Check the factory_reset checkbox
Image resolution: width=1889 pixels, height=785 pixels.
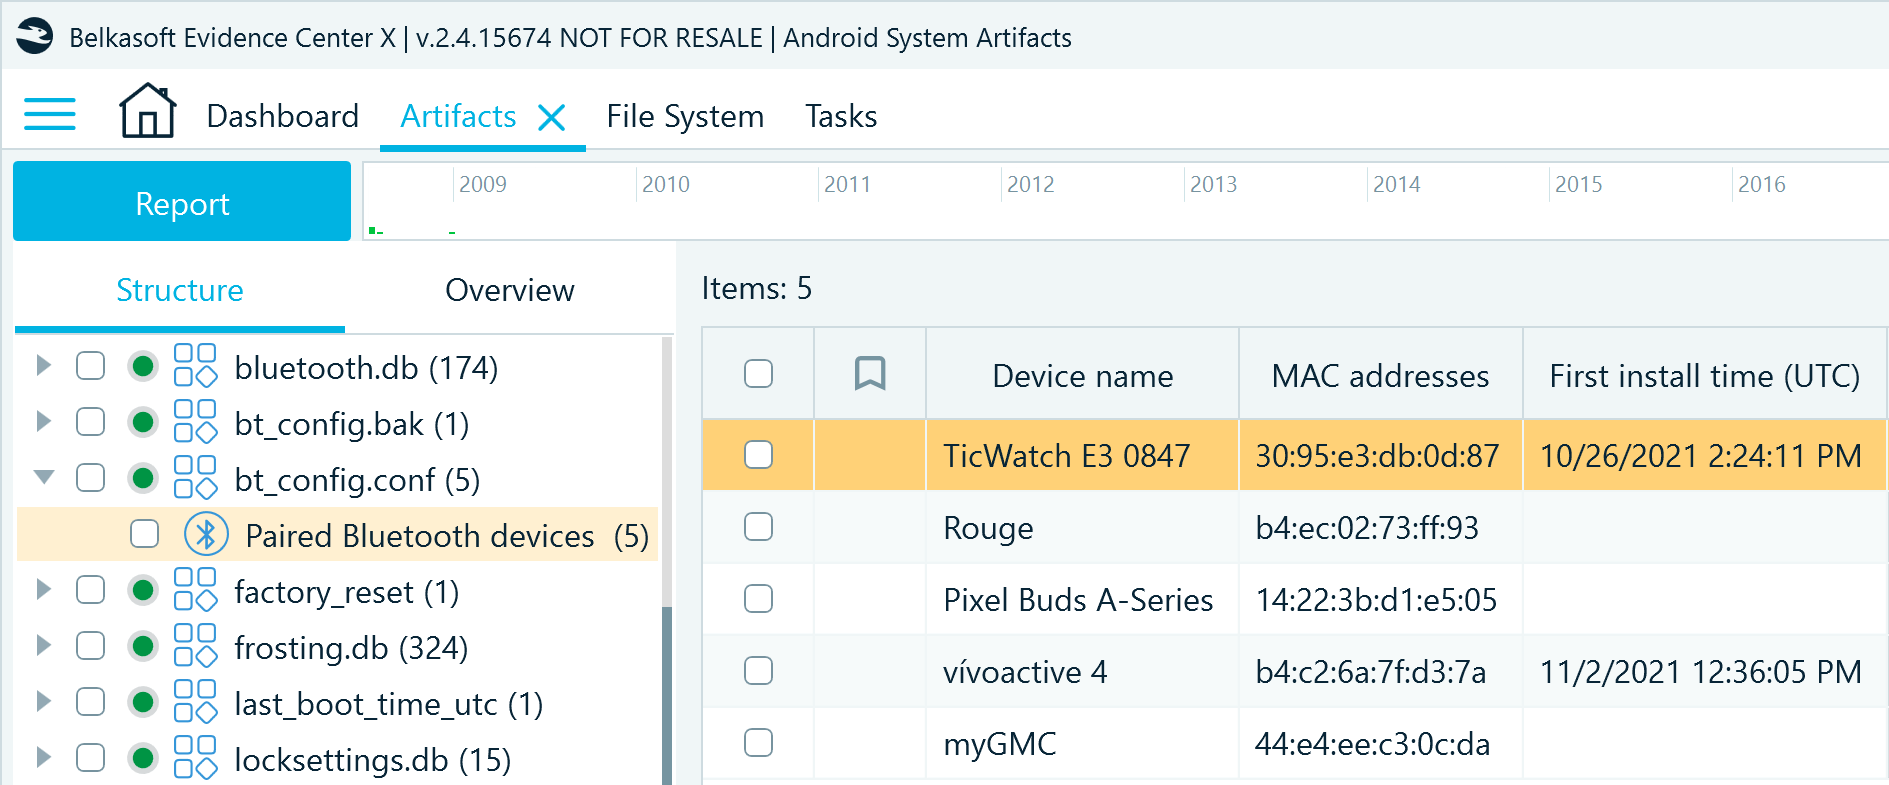point(91,590)
